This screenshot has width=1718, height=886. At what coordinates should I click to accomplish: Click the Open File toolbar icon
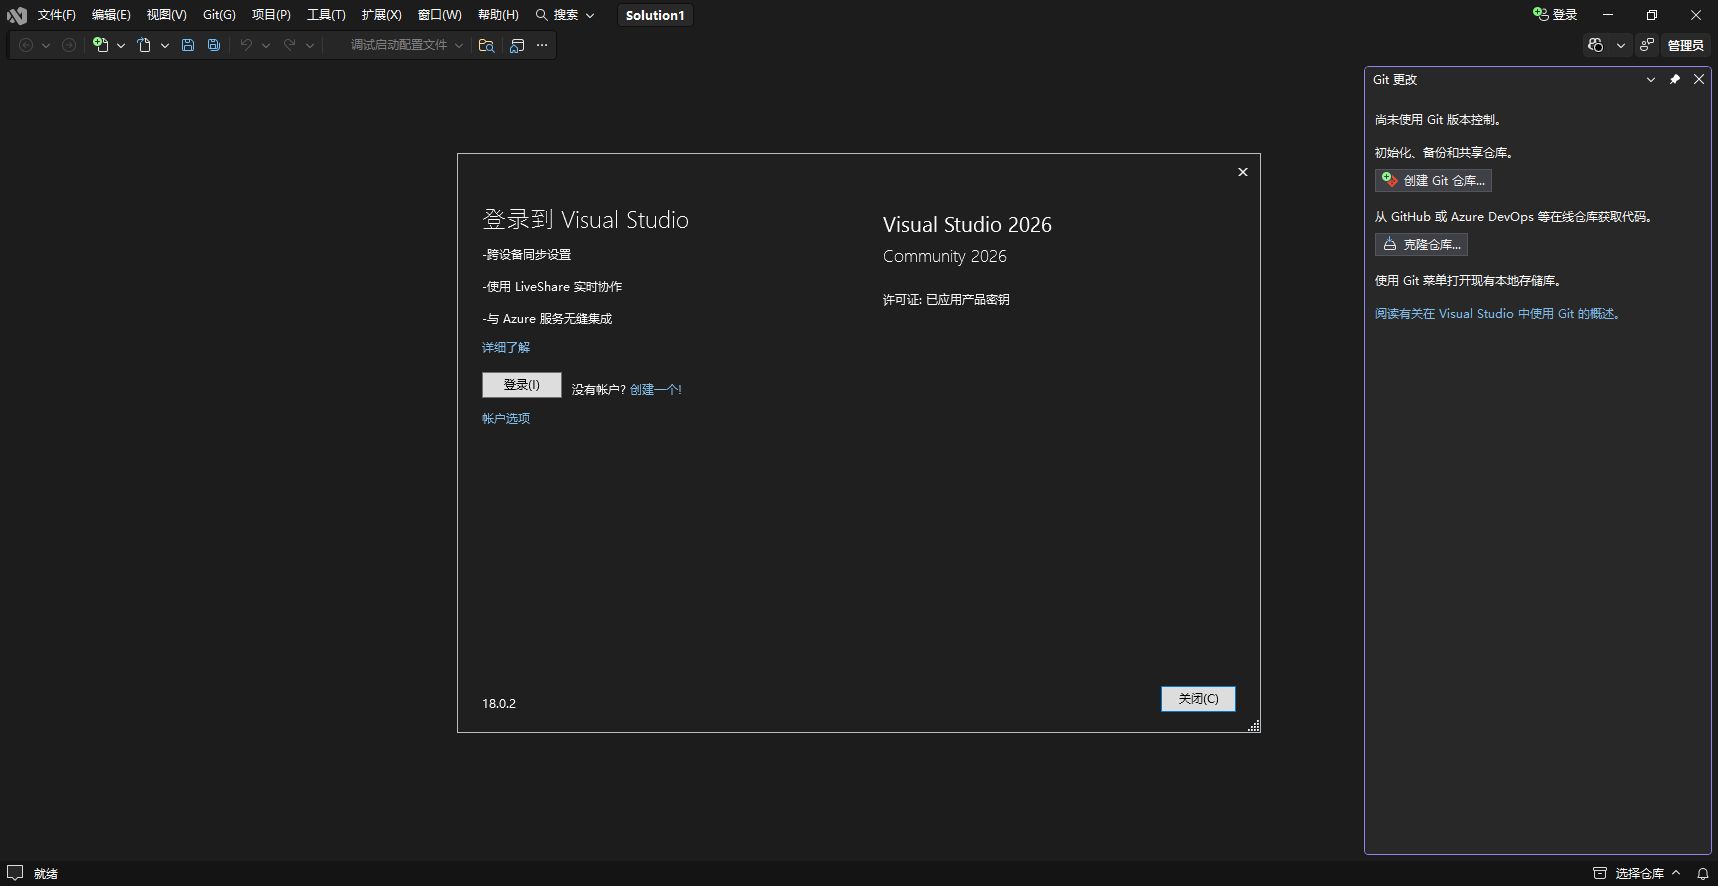[x=144, y=45]
